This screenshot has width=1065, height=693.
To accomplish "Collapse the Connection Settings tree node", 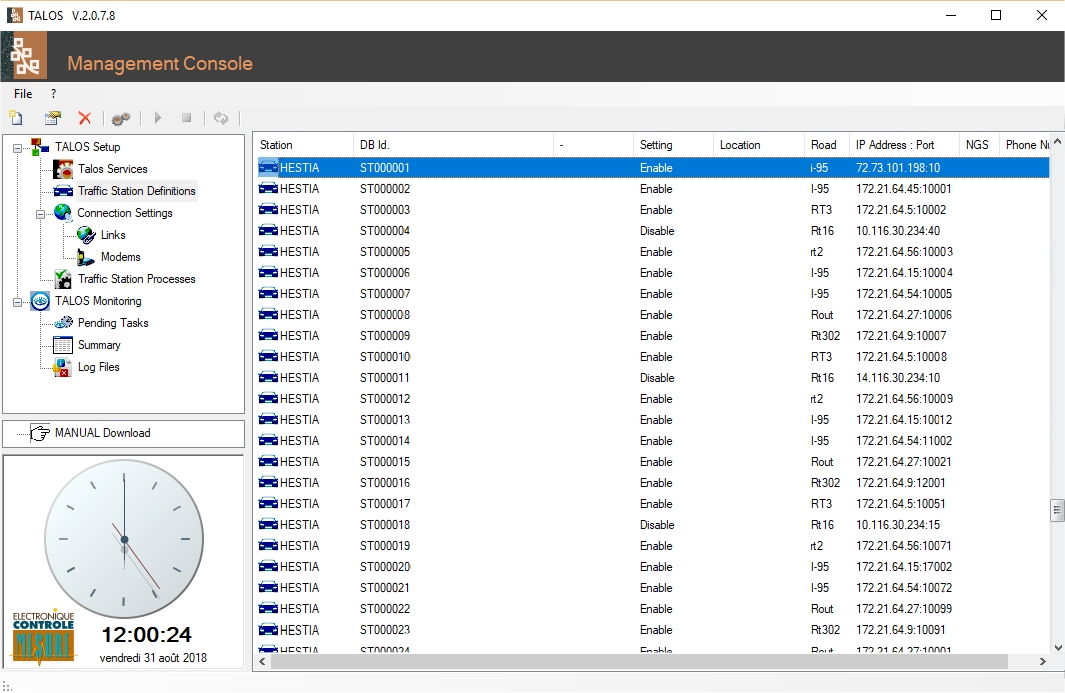I will pos(40,214).
